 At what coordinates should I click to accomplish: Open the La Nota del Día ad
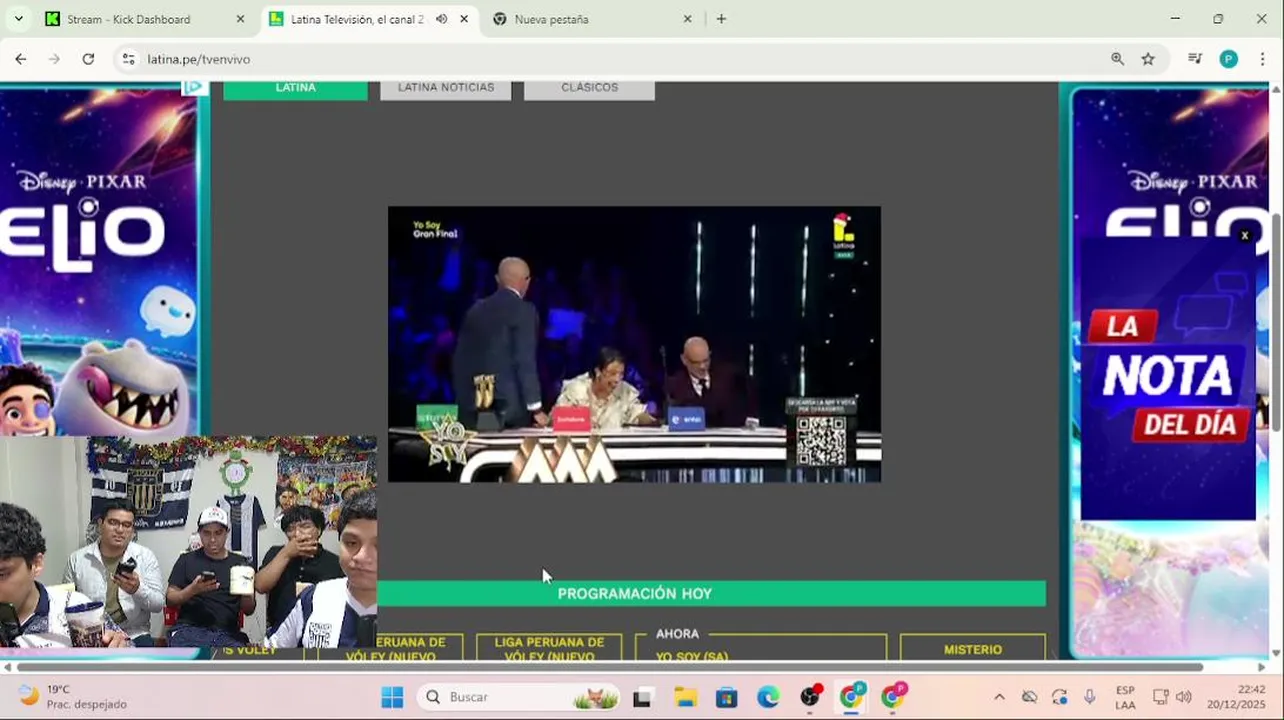[x=1168, y=380]
